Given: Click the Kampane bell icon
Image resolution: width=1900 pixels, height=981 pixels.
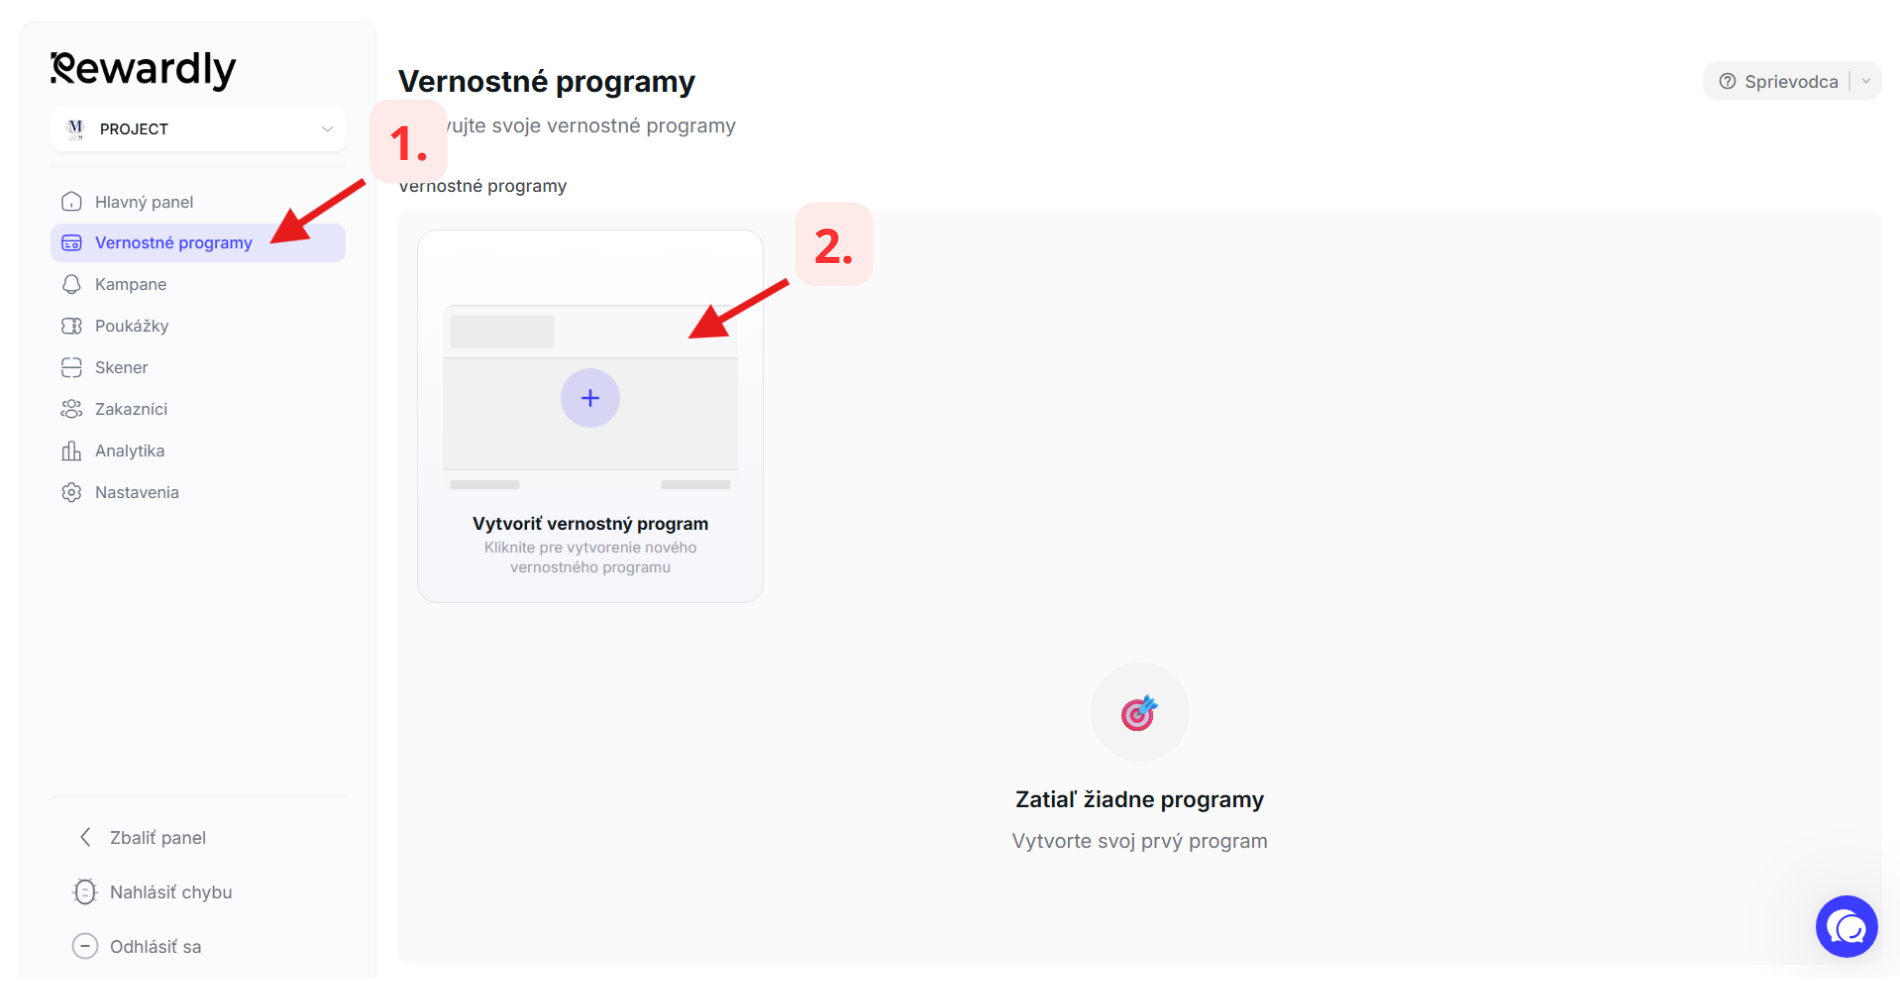Looking at the screenshot, I should click(71, 284).
